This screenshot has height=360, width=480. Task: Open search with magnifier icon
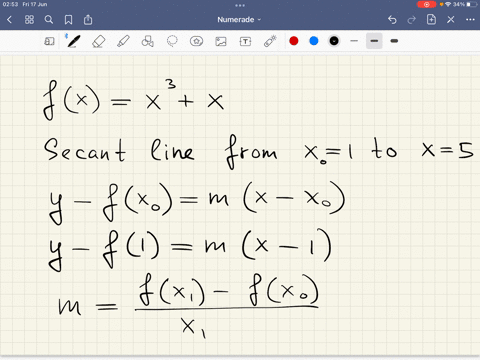pyautogui.click(x=49, y=20)
